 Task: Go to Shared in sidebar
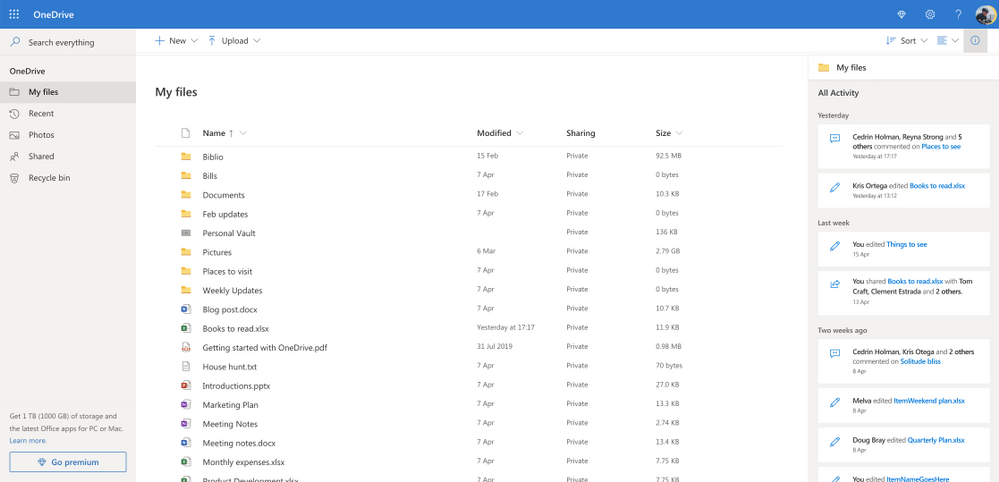[68, 156]
